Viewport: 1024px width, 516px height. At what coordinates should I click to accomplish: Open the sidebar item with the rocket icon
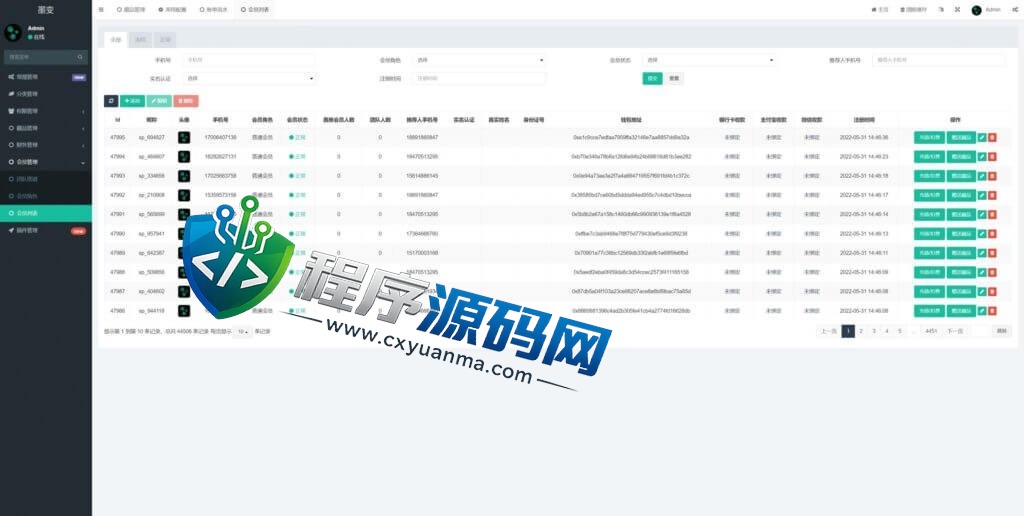(x=46, y=231)
